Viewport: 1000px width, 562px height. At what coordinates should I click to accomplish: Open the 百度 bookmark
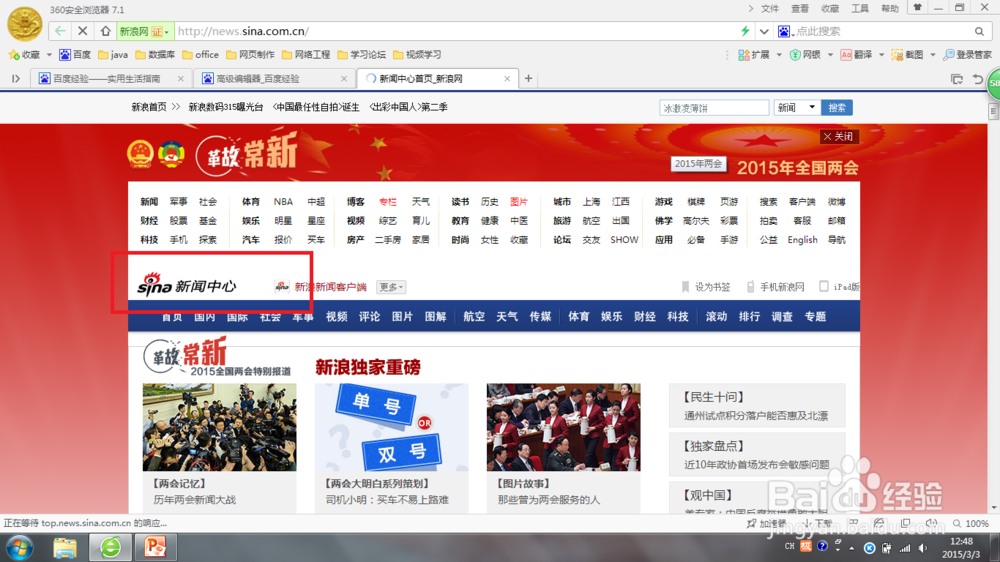click(x=75, y=55)
